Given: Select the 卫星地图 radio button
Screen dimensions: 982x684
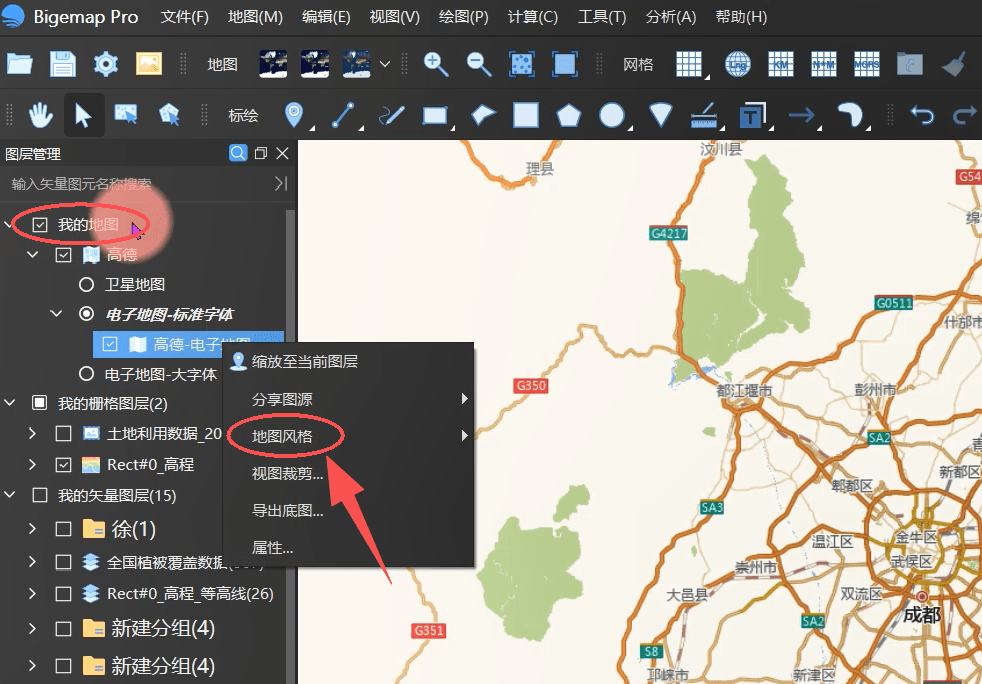Looking at the screenshot, I should 87,284.
